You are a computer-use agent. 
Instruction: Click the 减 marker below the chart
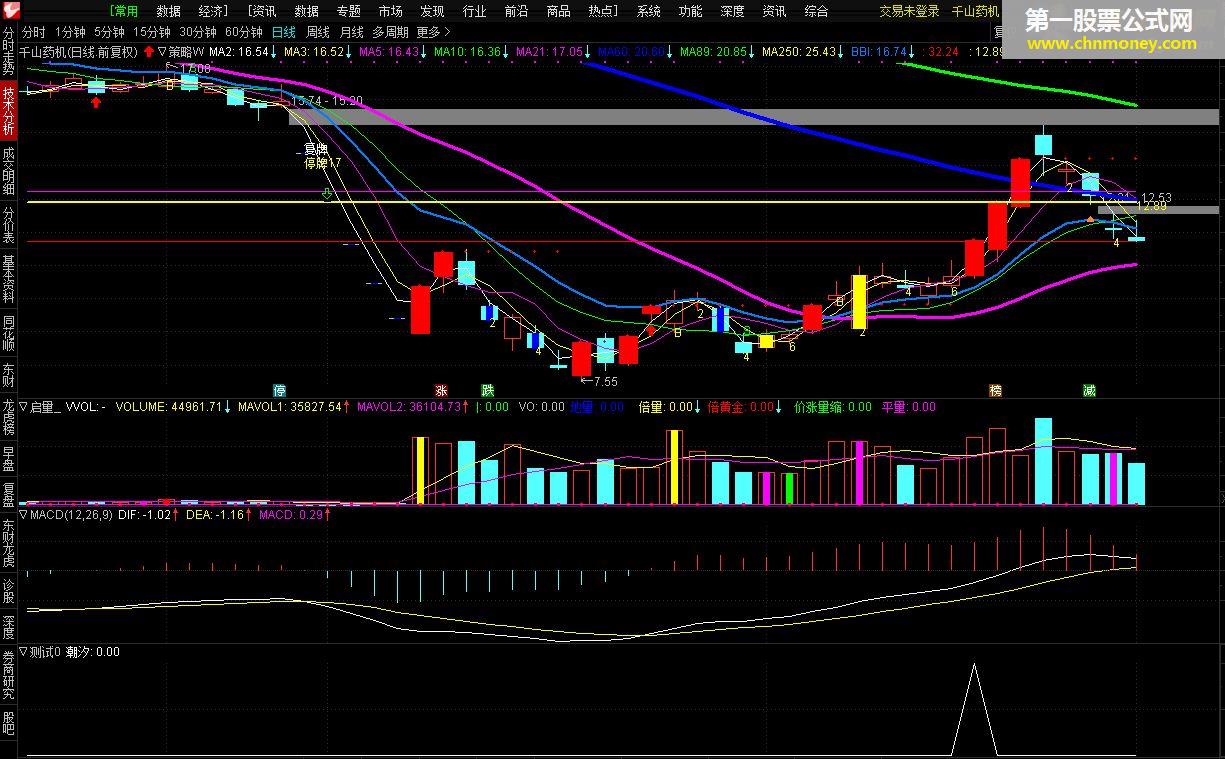[x=1088, y=390]
